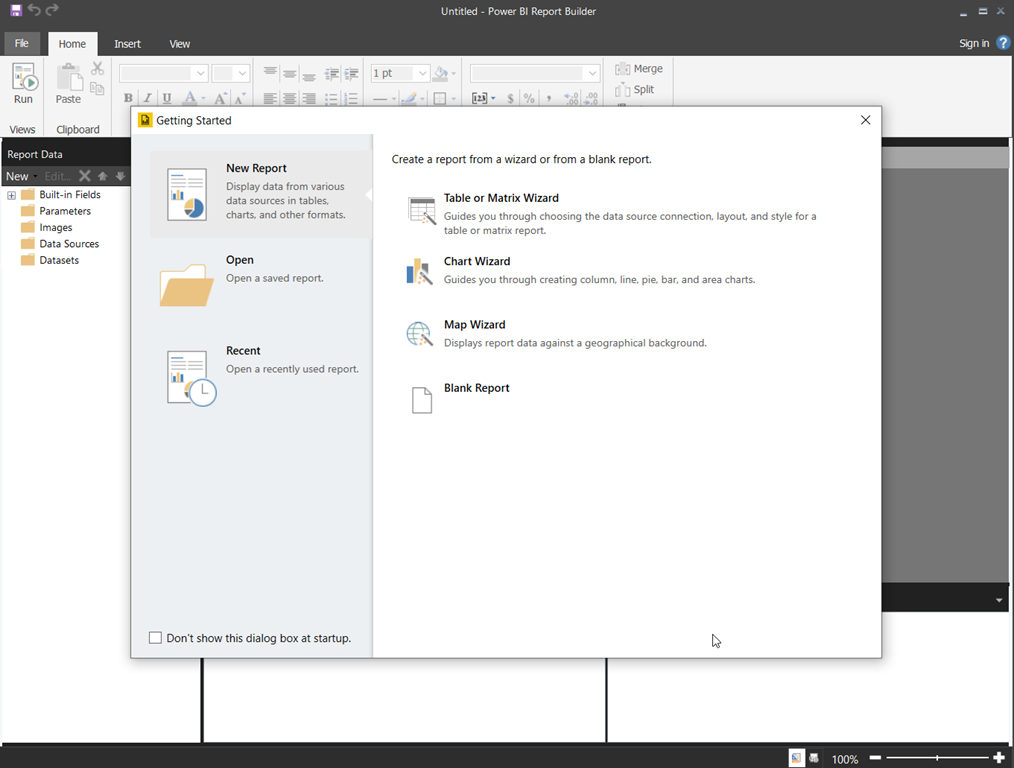Click the bulleted list icon
The image size is (1014, 768).
pyautogui.click(x=331, y=98)
